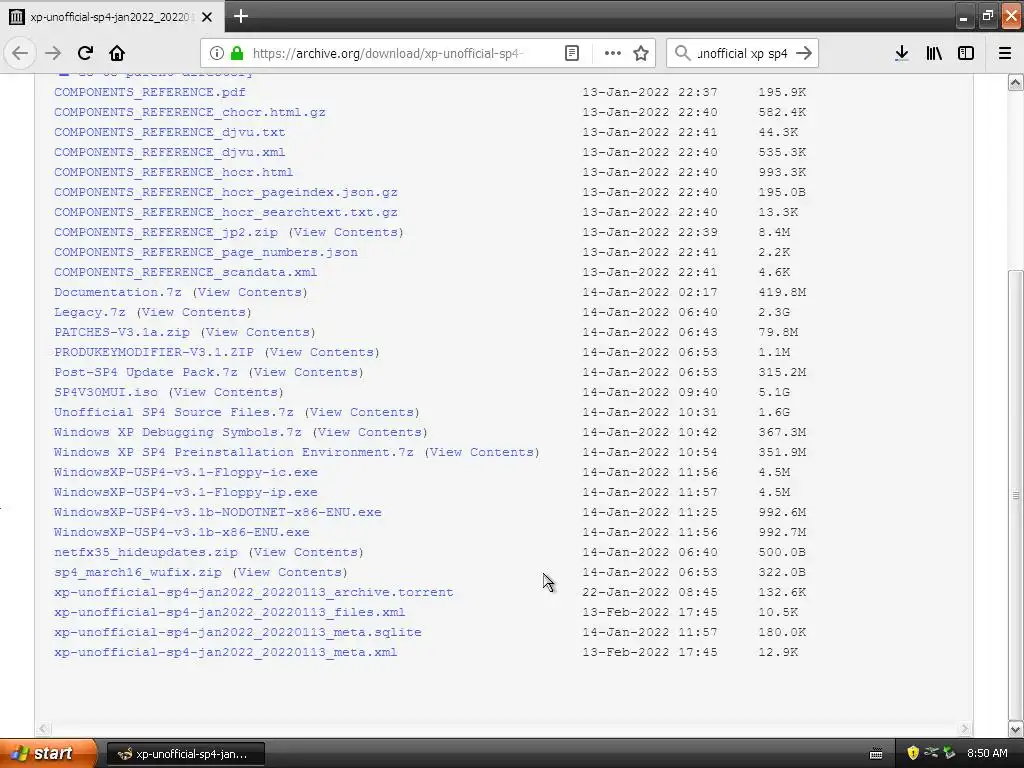Download PRODUKEYMODIFIER-V3.1.ZIP

coord(153,352)
